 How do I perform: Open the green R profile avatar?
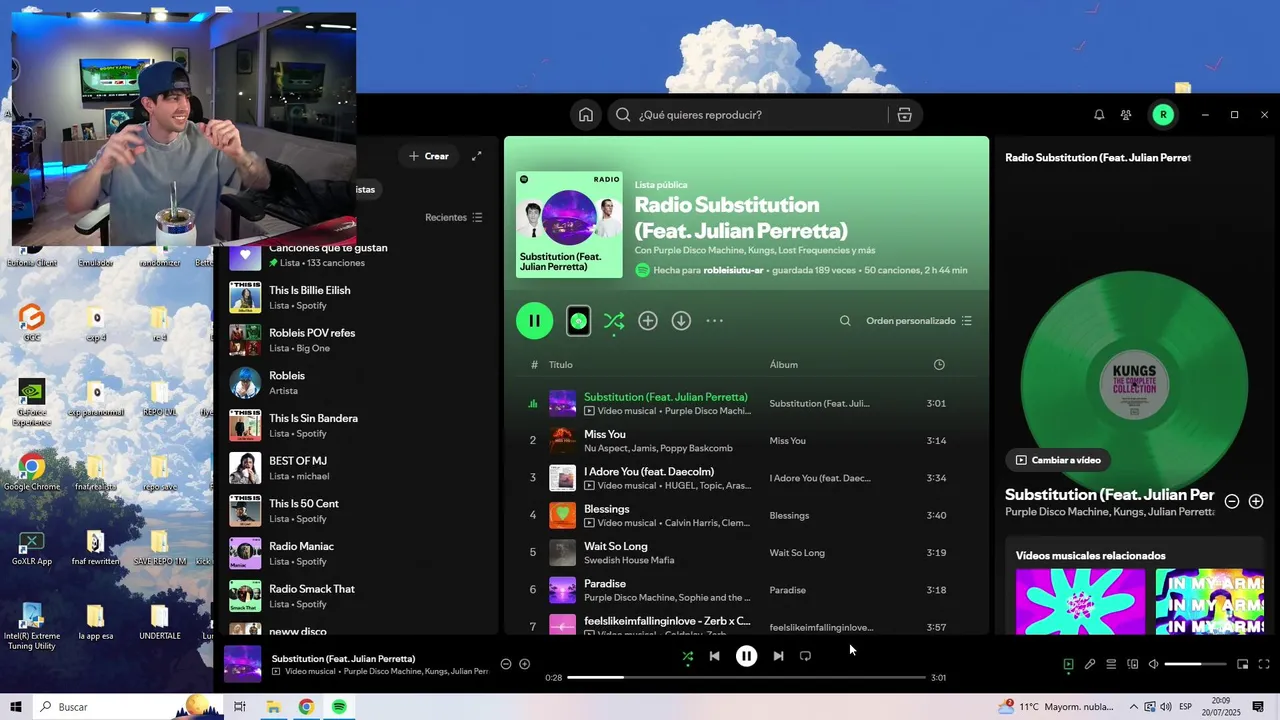1163,115
